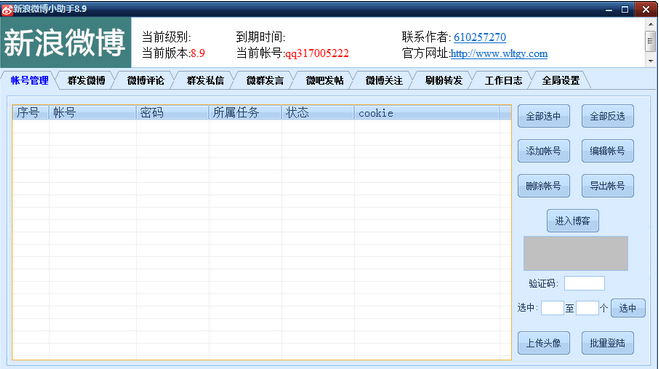
Task: Click the 批量登陆 button
Action: (607, 343)
